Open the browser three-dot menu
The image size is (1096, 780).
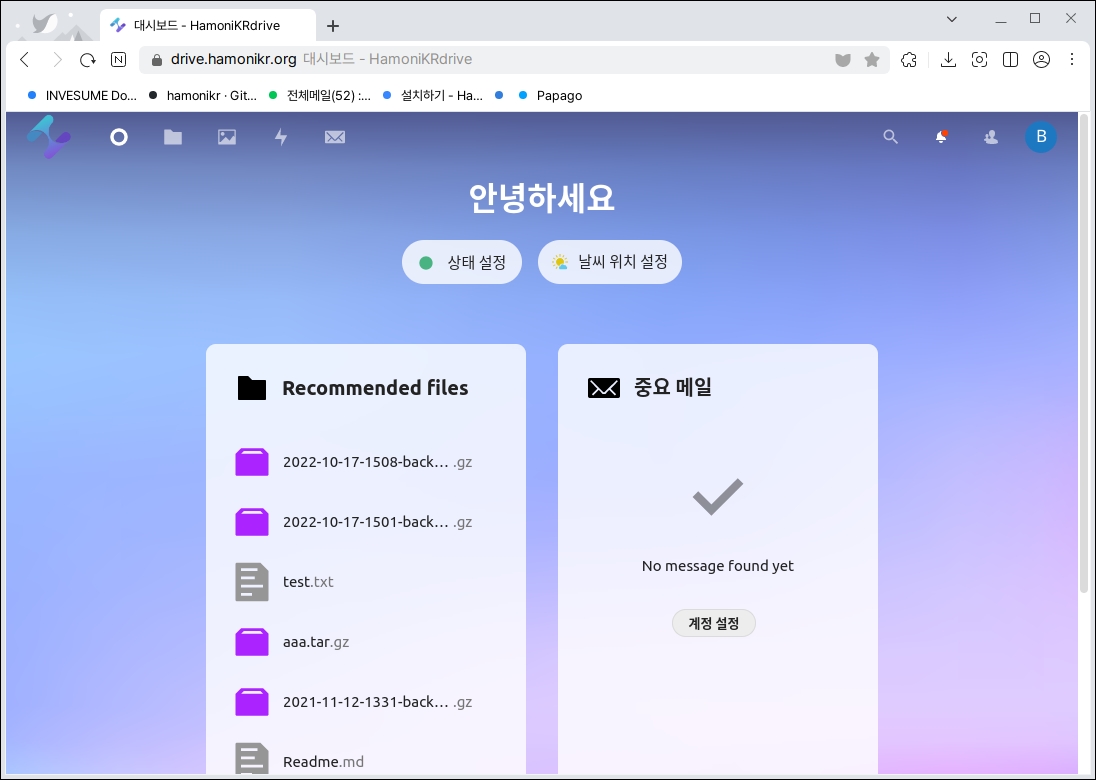coord(1072,60)
